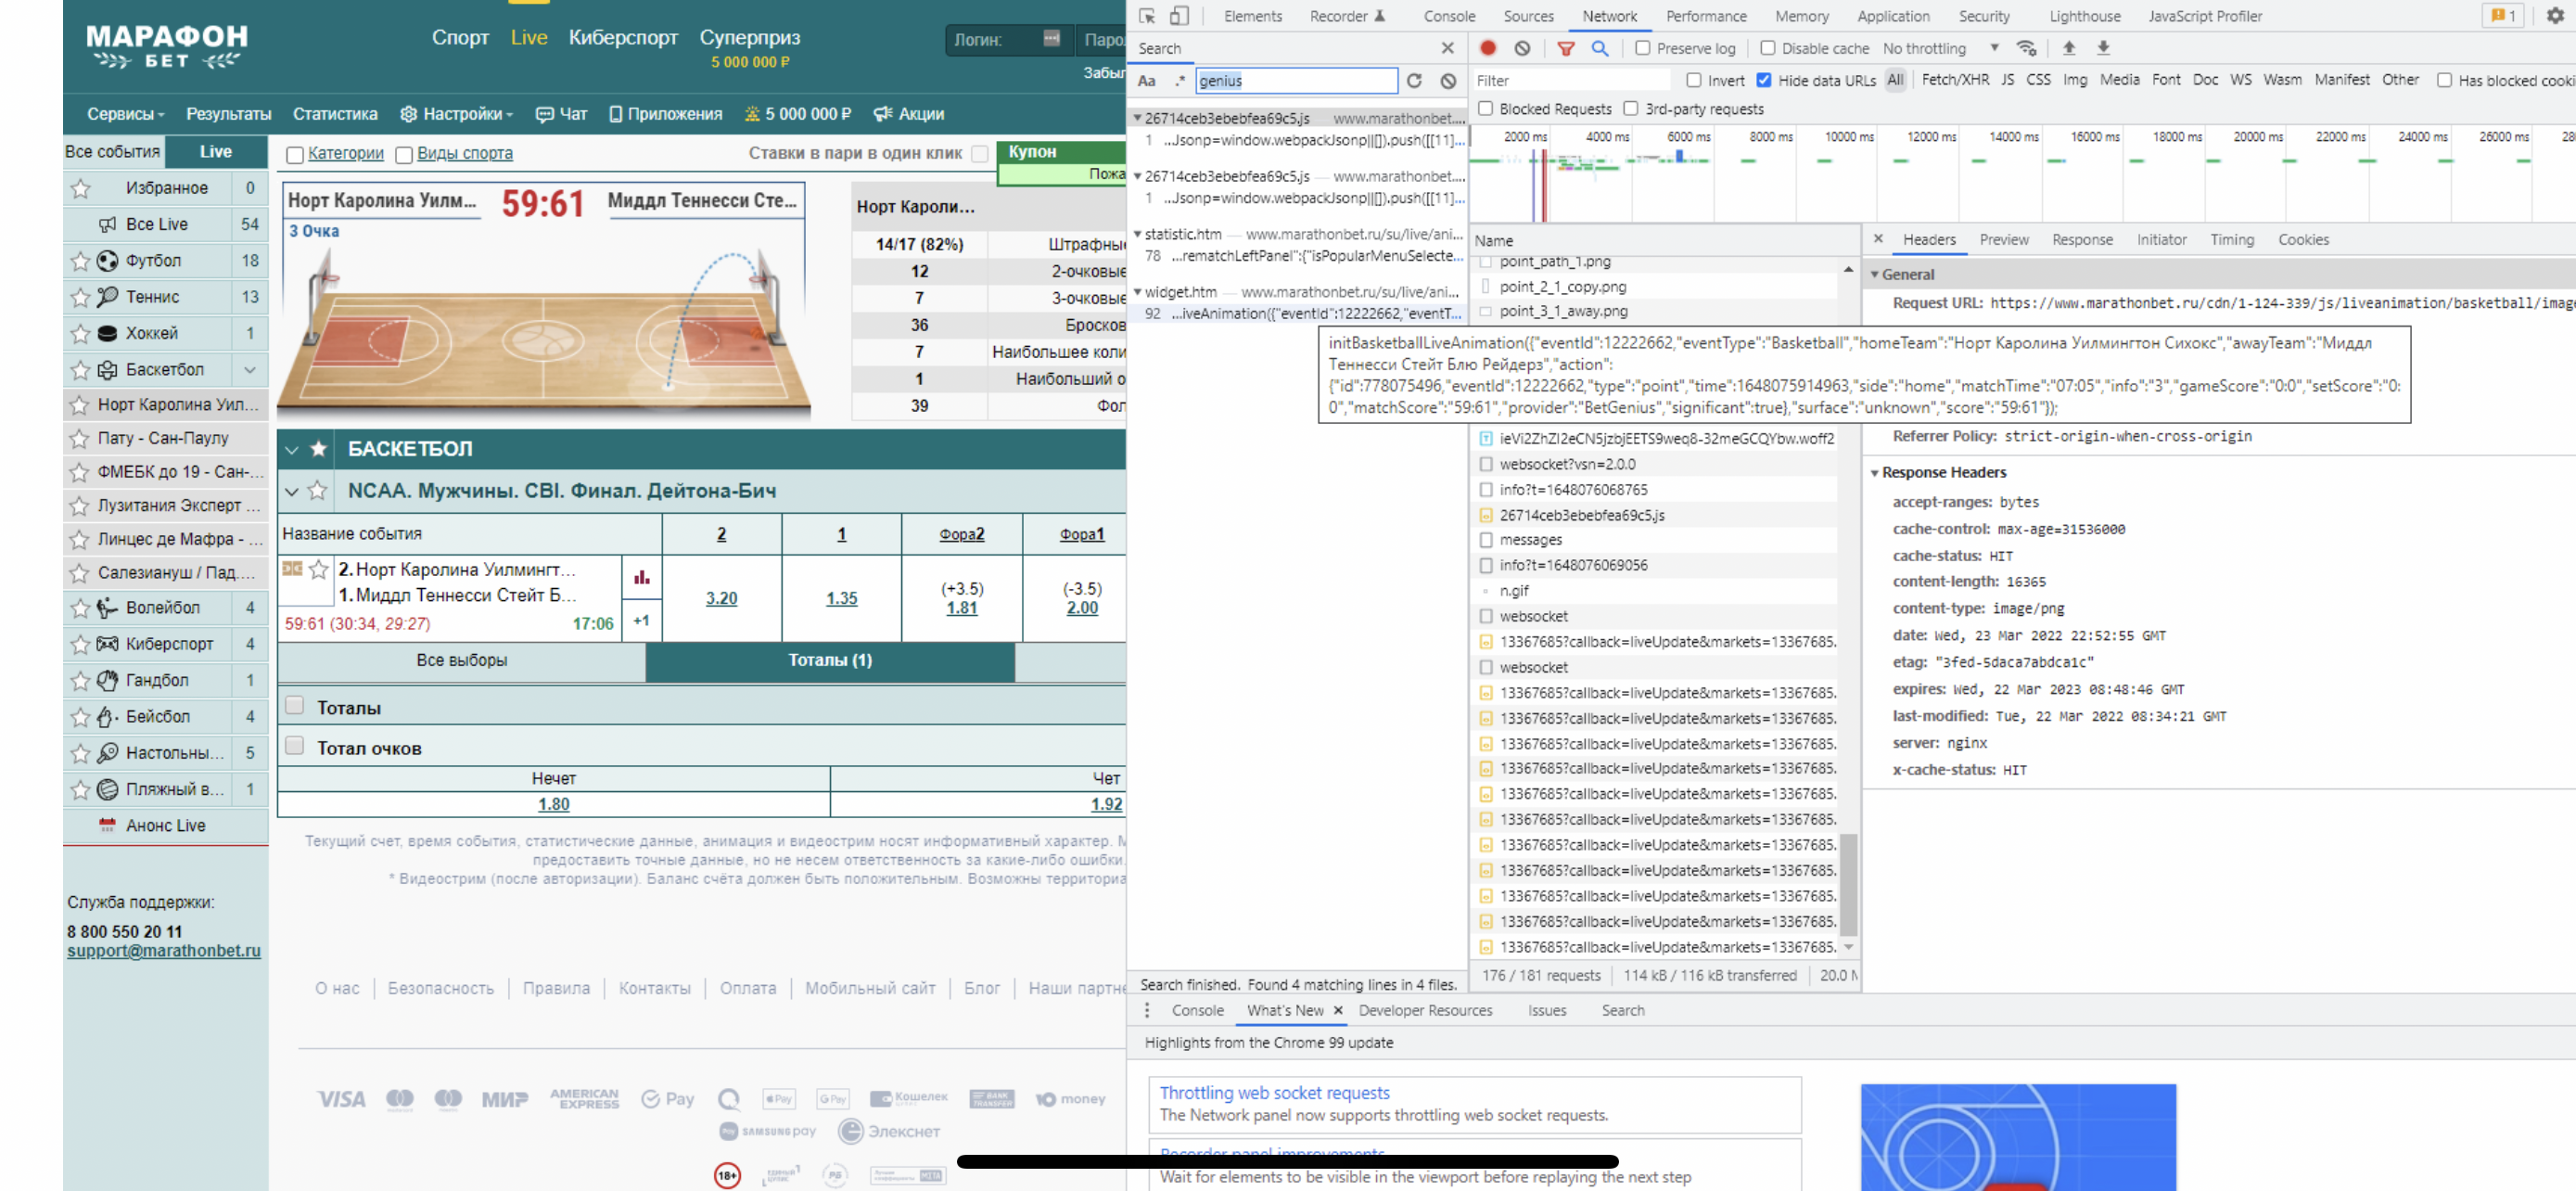
Task: Check the Тотал очков checkbox
Action: (x=294, y=746)
